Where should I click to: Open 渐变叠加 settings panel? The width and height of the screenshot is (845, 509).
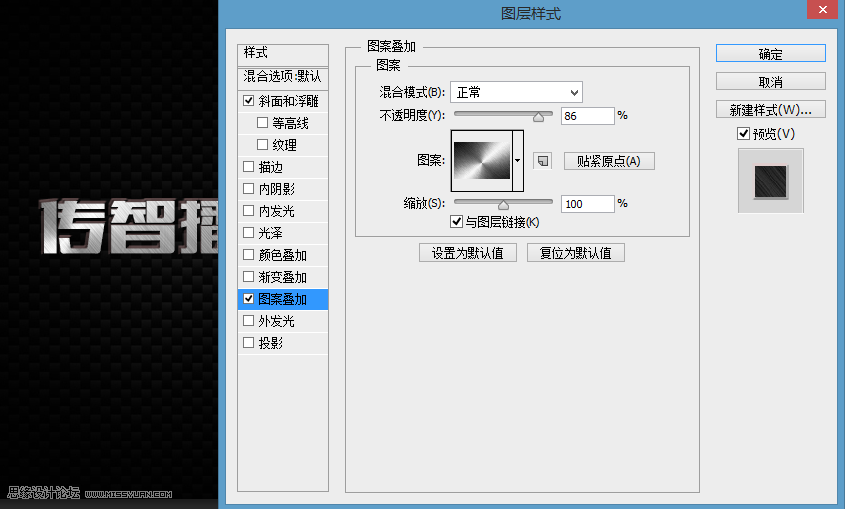[282, 277]
